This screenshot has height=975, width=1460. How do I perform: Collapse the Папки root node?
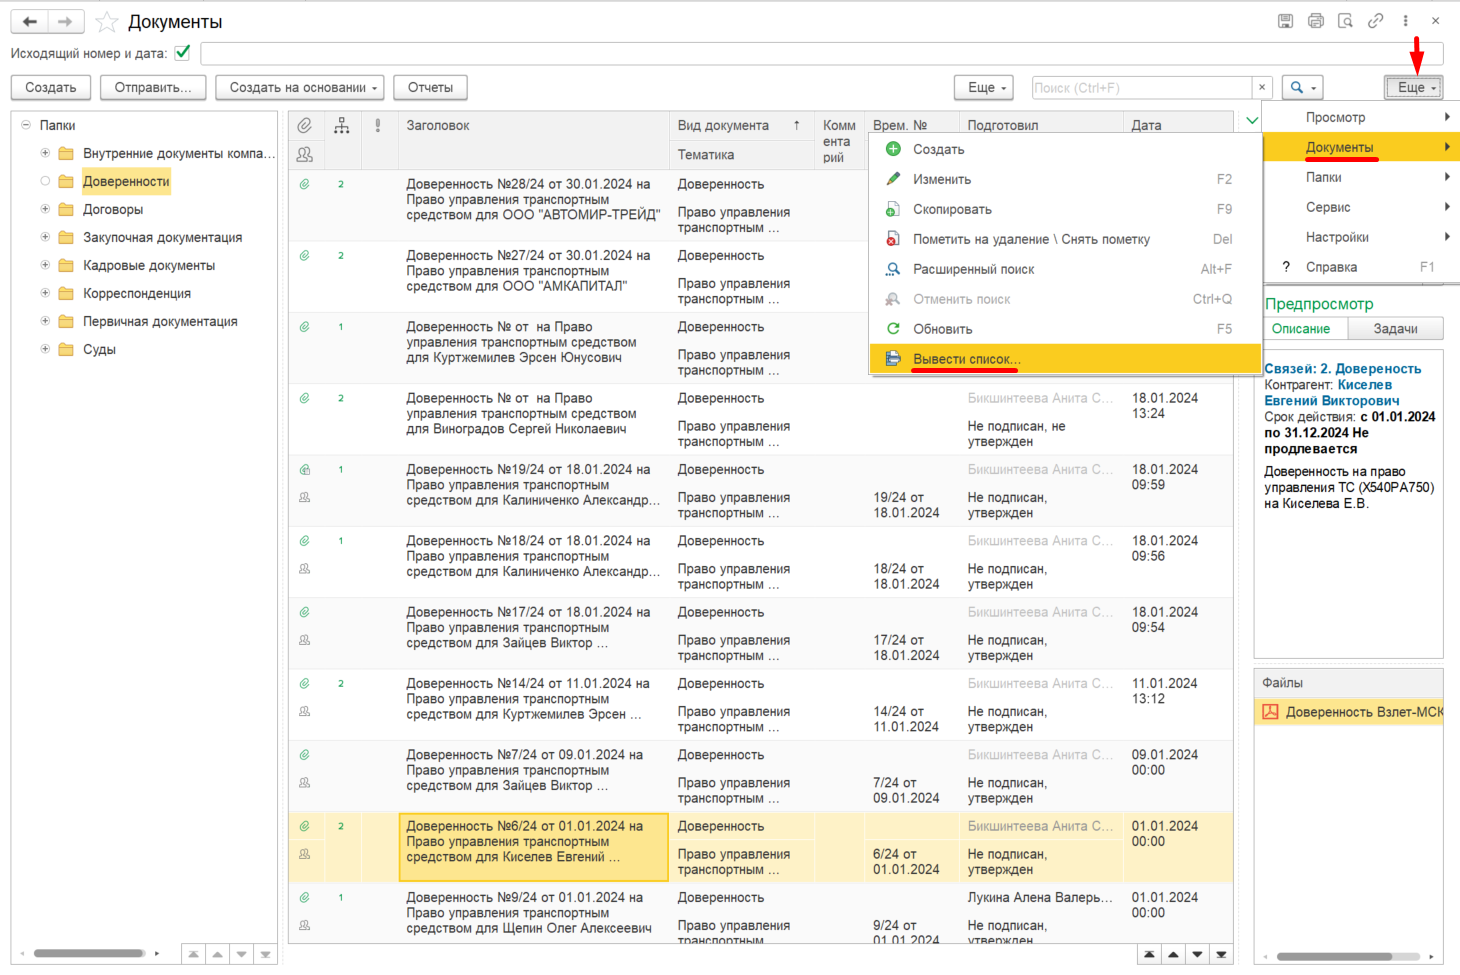26,125
